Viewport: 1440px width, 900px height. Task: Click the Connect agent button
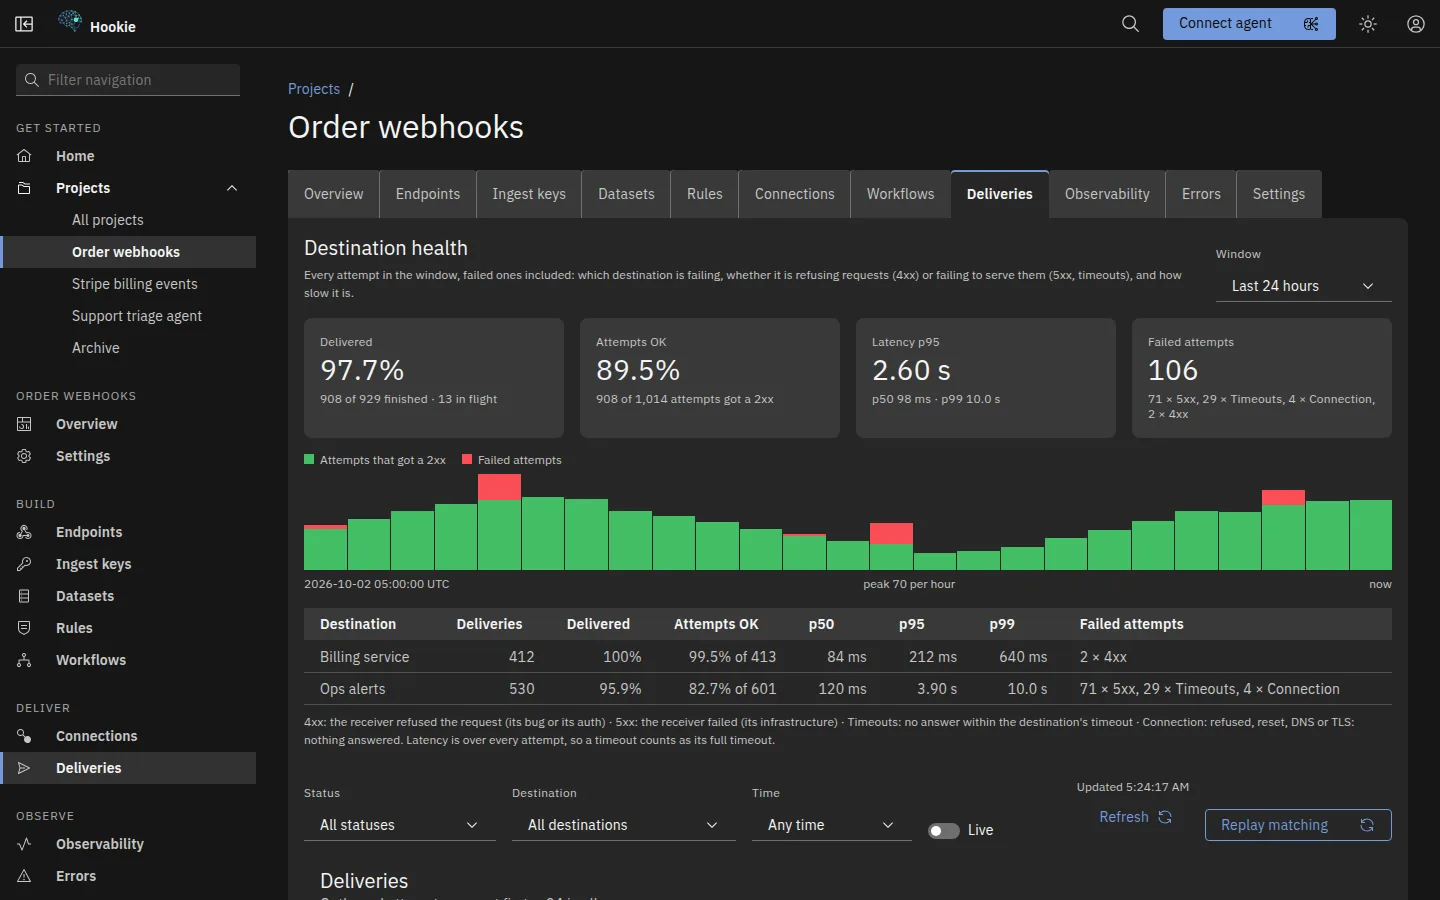pyautogui.click(x=1249, y=24)
